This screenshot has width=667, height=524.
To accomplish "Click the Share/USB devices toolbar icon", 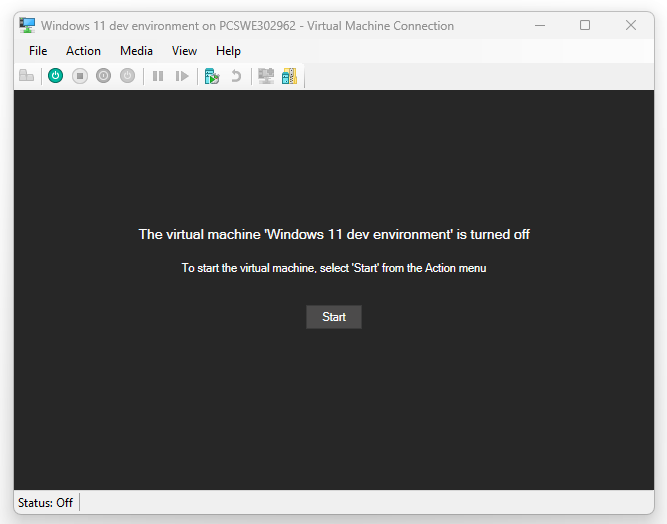I will pos(289,76).
